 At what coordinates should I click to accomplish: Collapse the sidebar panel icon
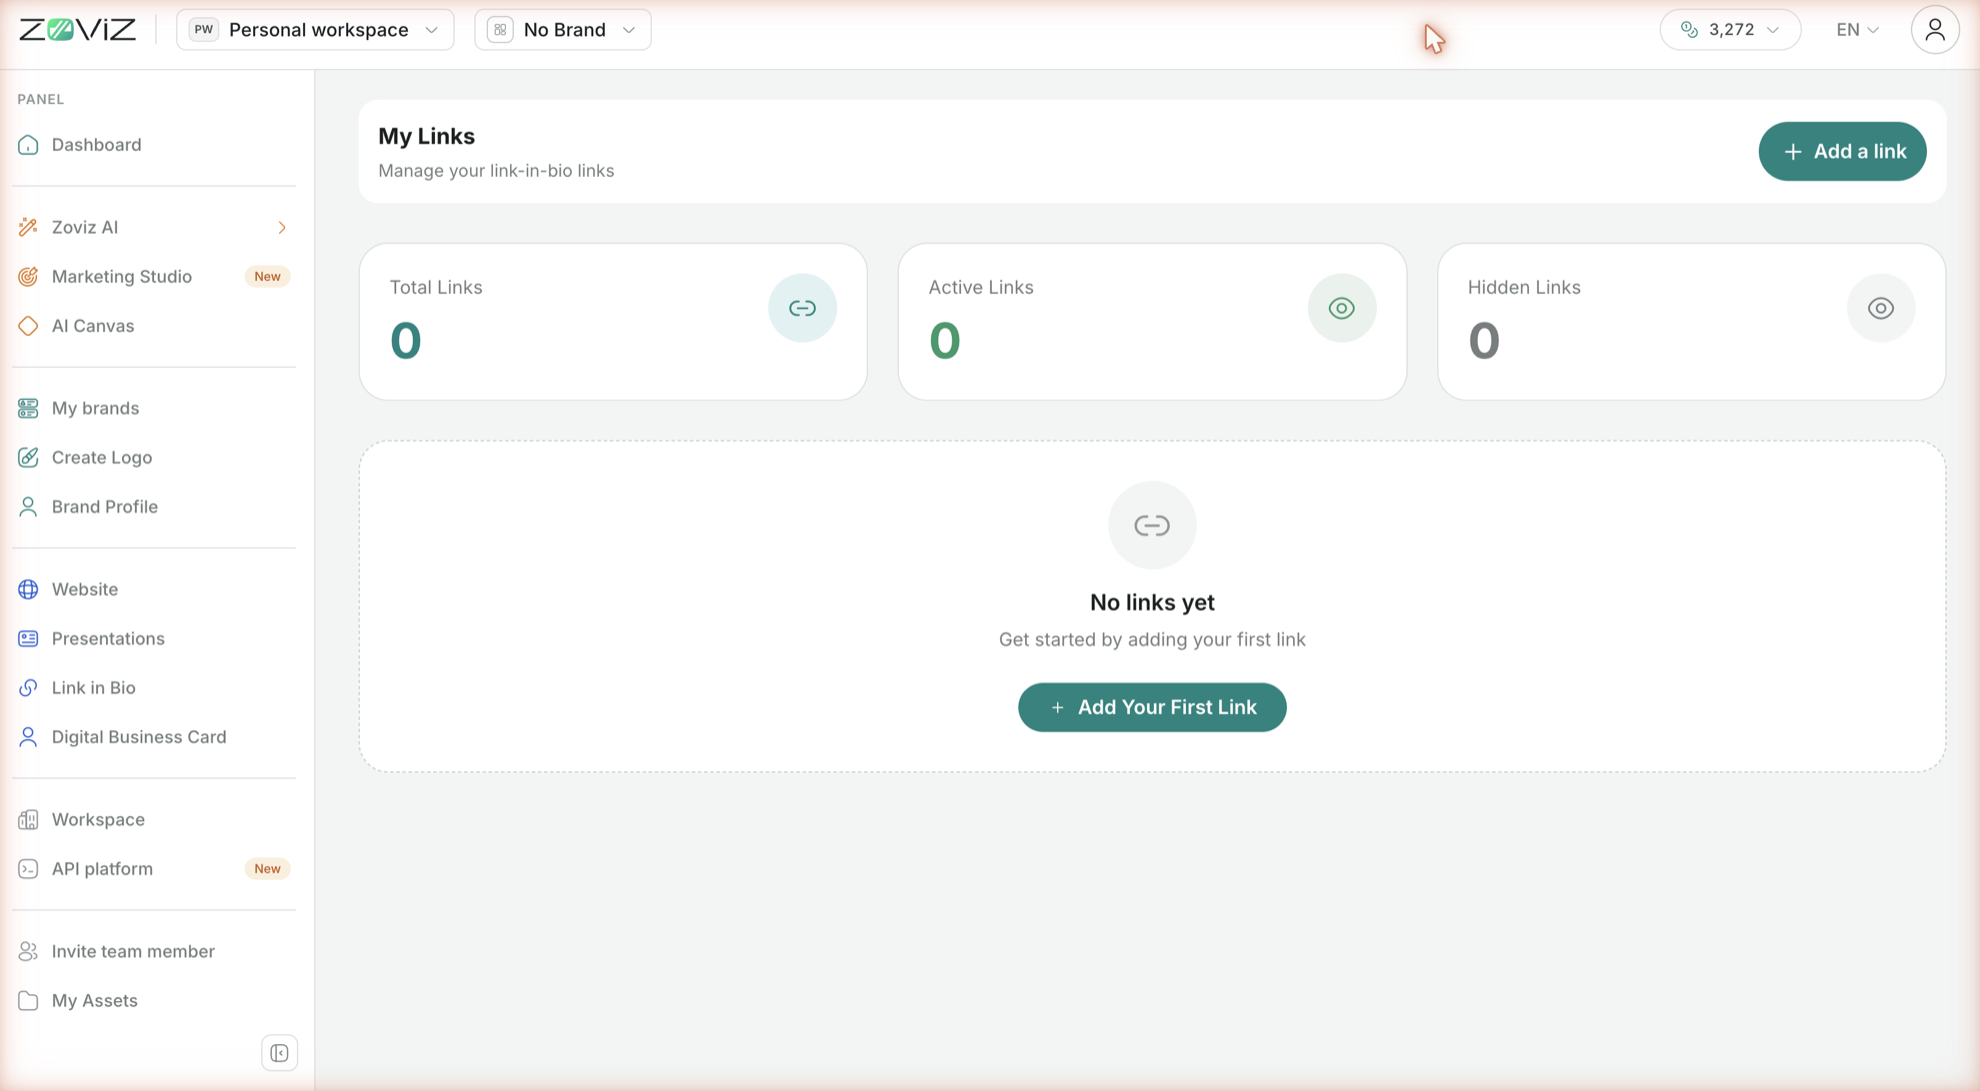[x=280, y=1053]
